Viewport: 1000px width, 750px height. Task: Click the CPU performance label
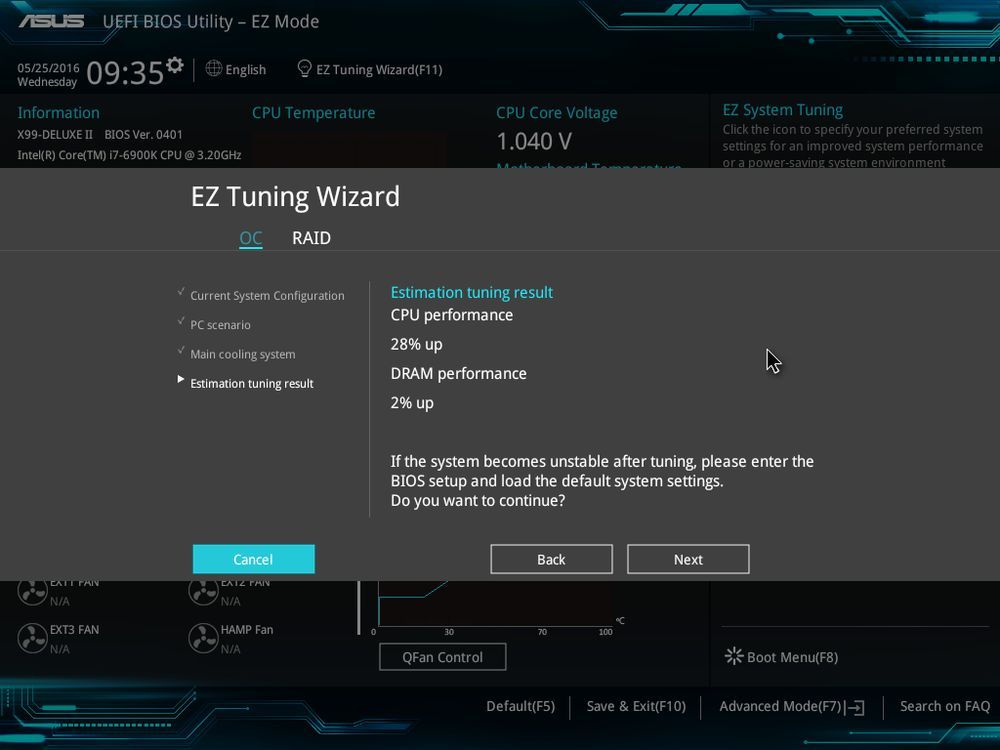tap(452, 315)
